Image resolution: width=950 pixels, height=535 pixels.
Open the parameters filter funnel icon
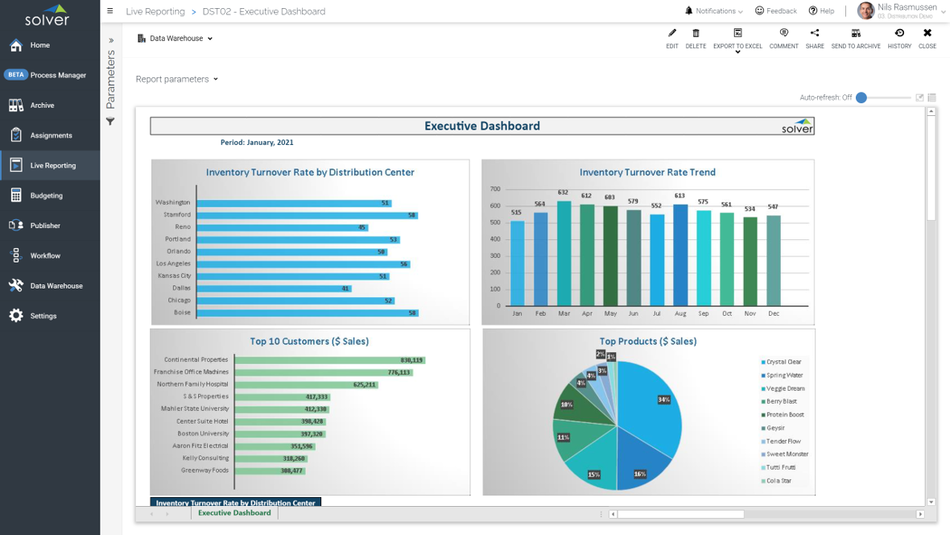pyautogui.click(x=111, y=122)
